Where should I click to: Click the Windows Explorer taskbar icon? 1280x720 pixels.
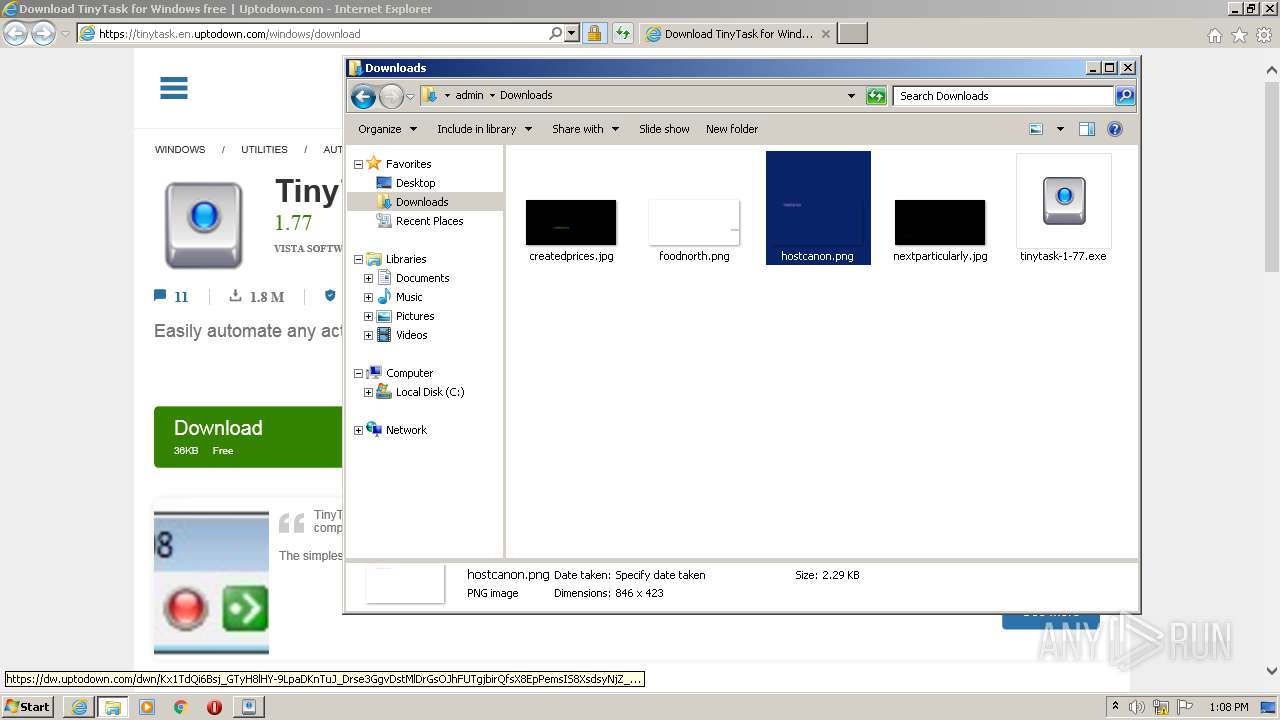coord(112,707)
